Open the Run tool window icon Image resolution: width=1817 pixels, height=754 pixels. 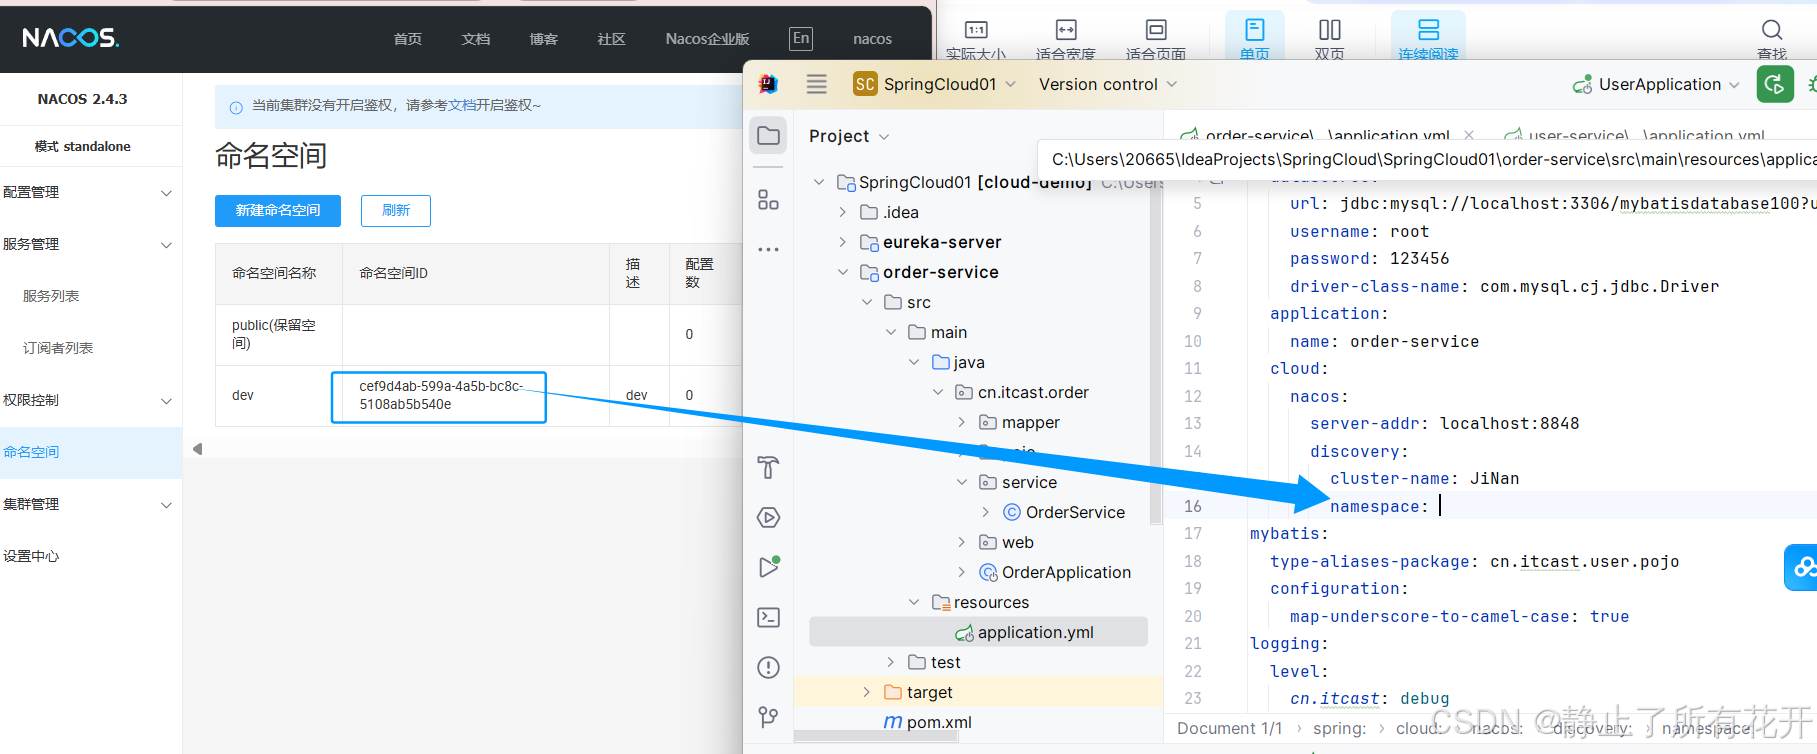pos(768,567)
